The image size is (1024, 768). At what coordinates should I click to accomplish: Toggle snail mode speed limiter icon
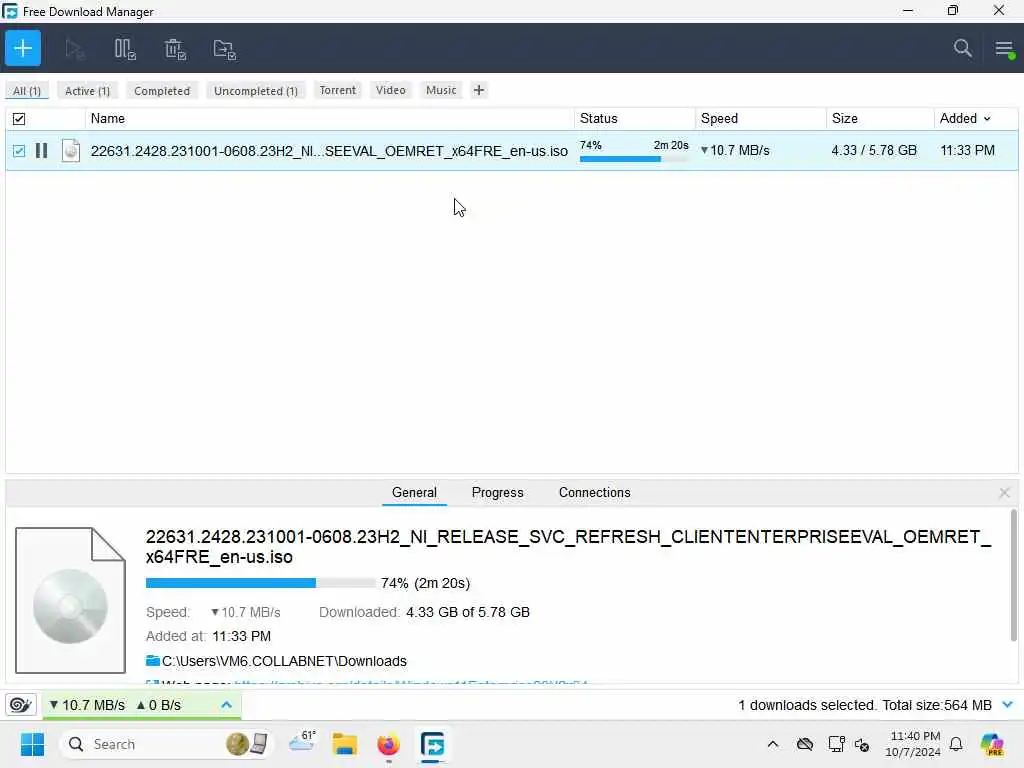pyautogui.click(x=20, y=705)
